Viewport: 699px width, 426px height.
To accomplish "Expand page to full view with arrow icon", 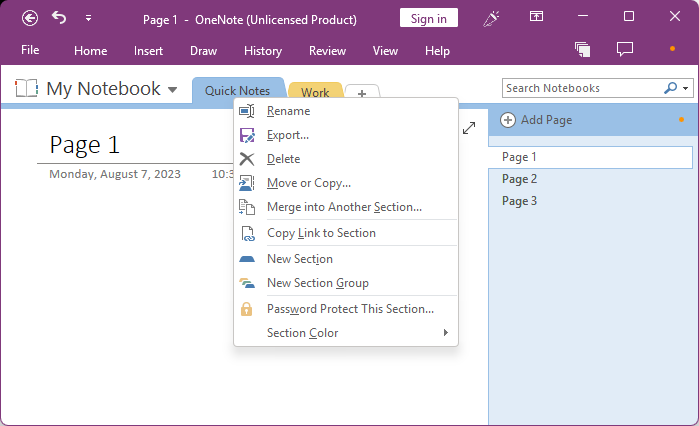I will 469,128.
